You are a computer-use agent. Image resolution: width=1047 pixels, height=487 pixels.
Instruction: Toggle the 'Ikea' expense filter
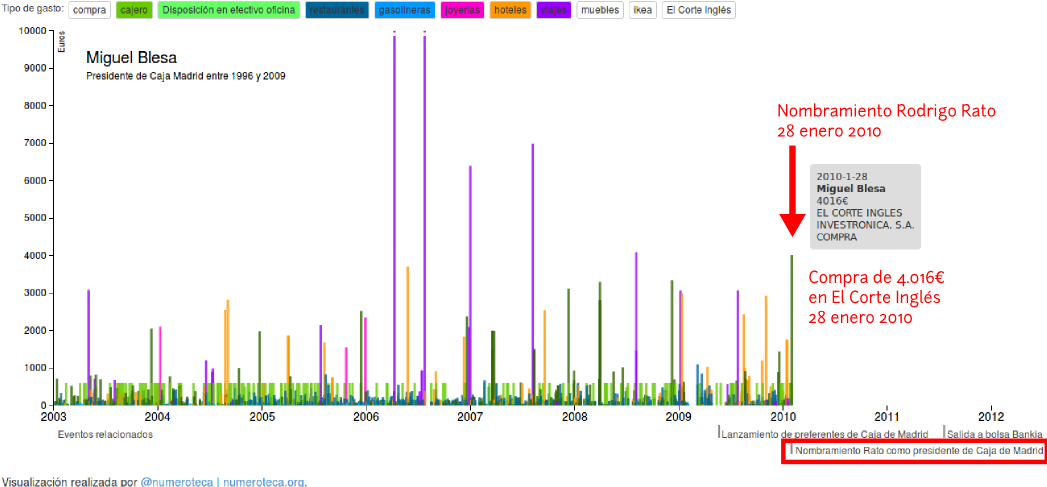(x=643, y=10)
